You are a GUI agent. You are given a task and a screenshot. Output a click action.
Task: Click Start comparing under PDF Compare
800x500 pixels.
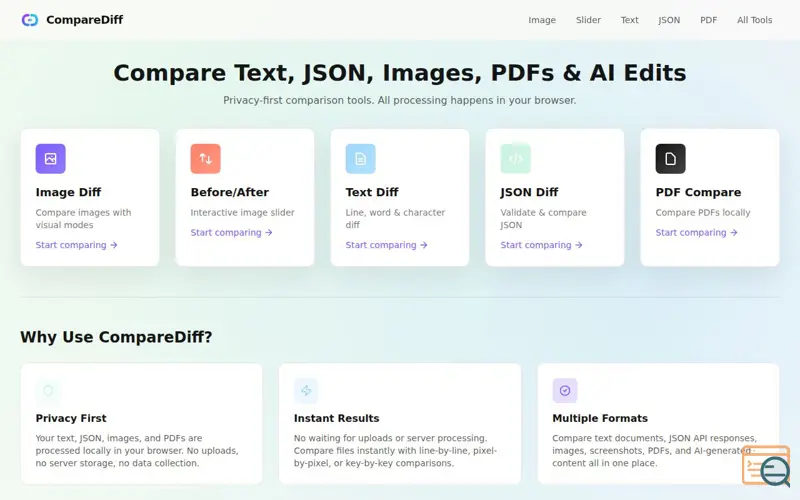click(x=696, y=233)
